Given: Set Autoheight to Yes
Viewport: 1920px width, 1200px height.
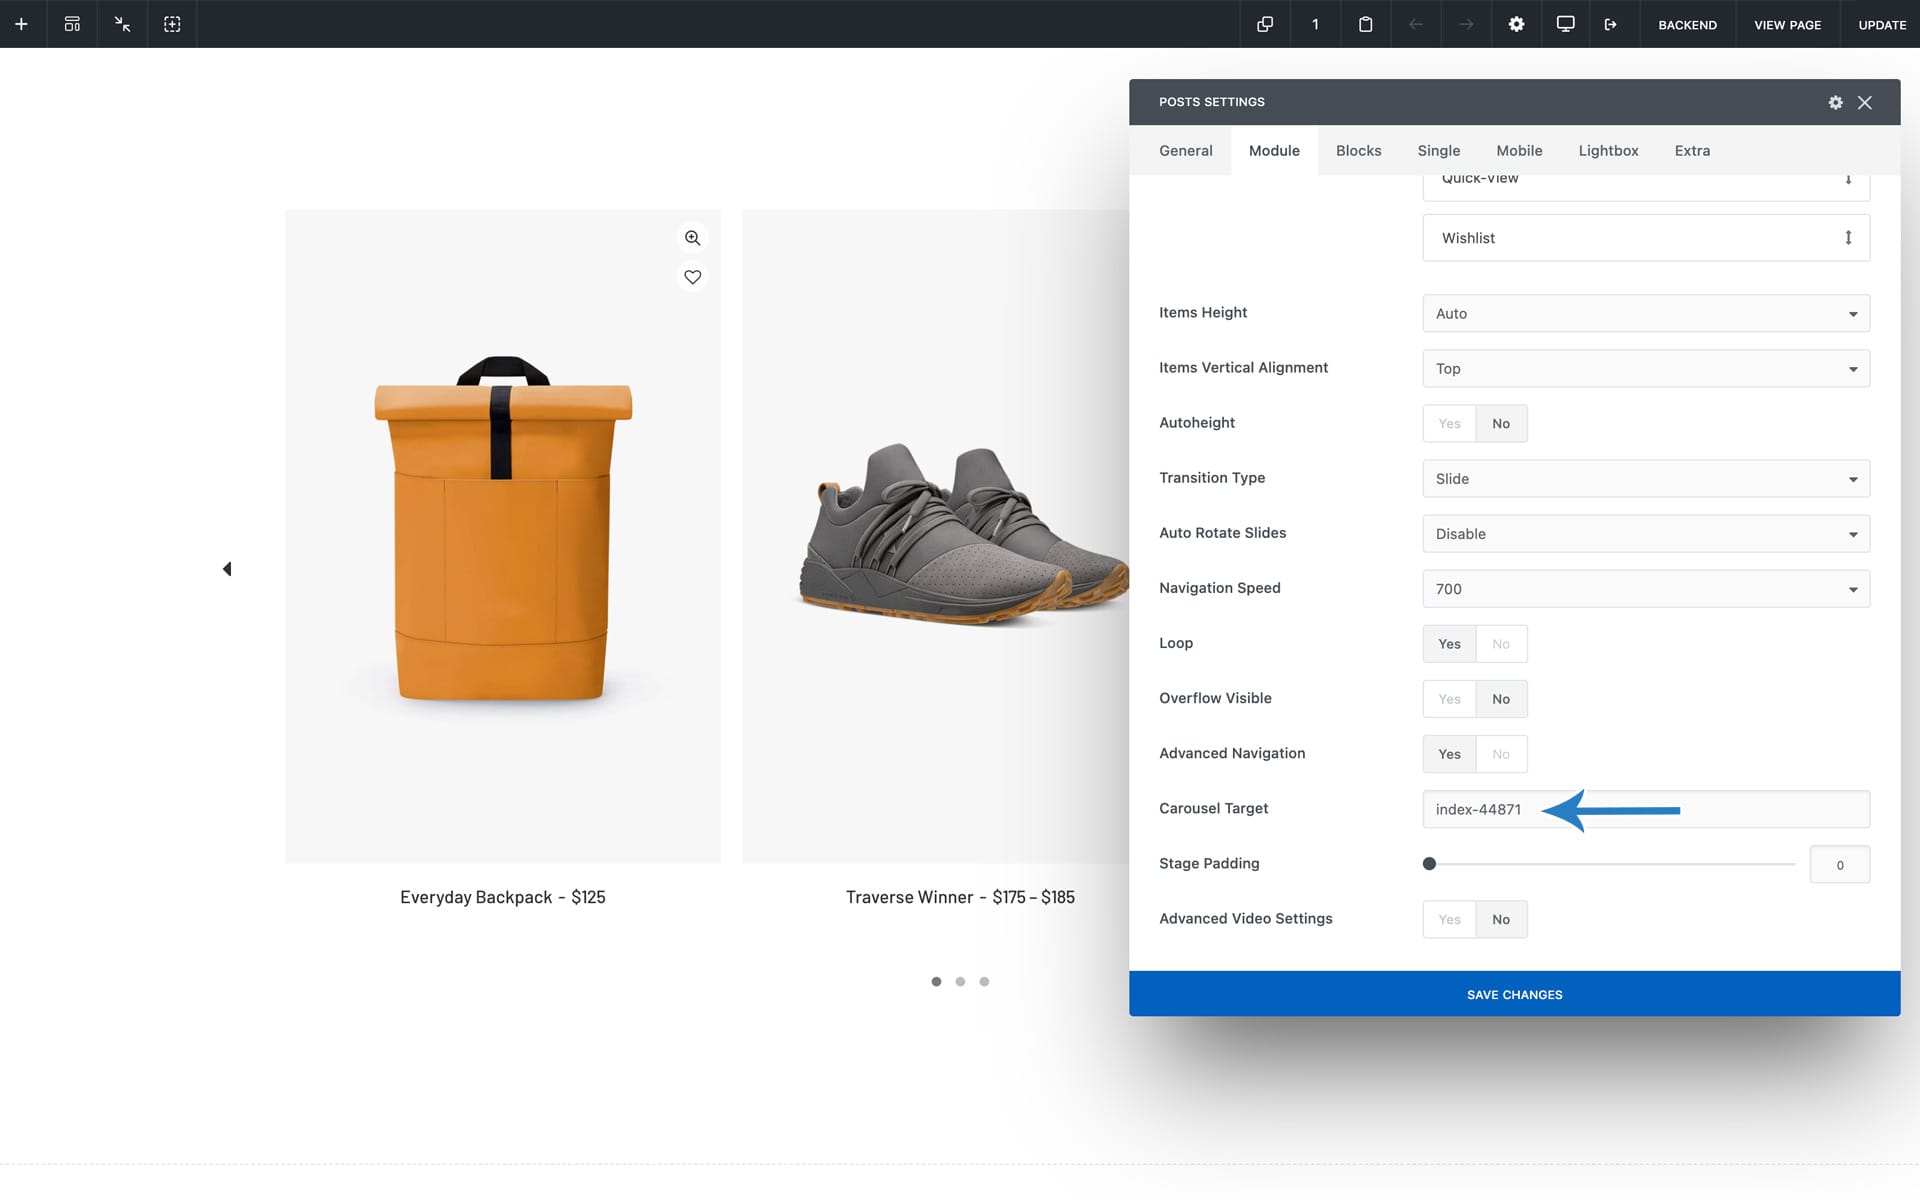Looking at the screenshot, I should [x=1449, y=424].
